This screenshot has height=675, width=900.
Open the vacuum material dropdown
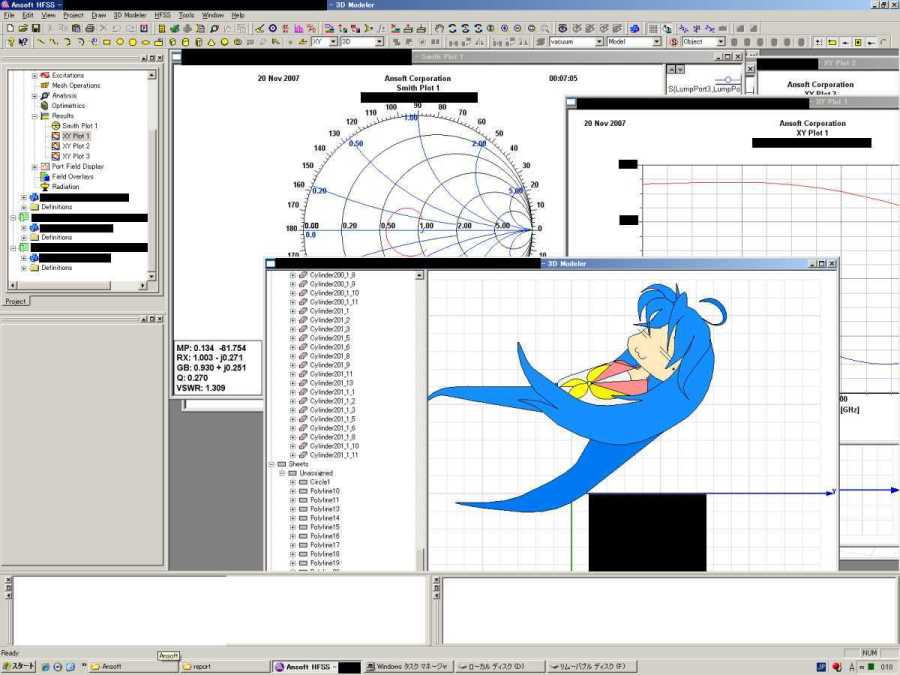click(x=599, y=42)
